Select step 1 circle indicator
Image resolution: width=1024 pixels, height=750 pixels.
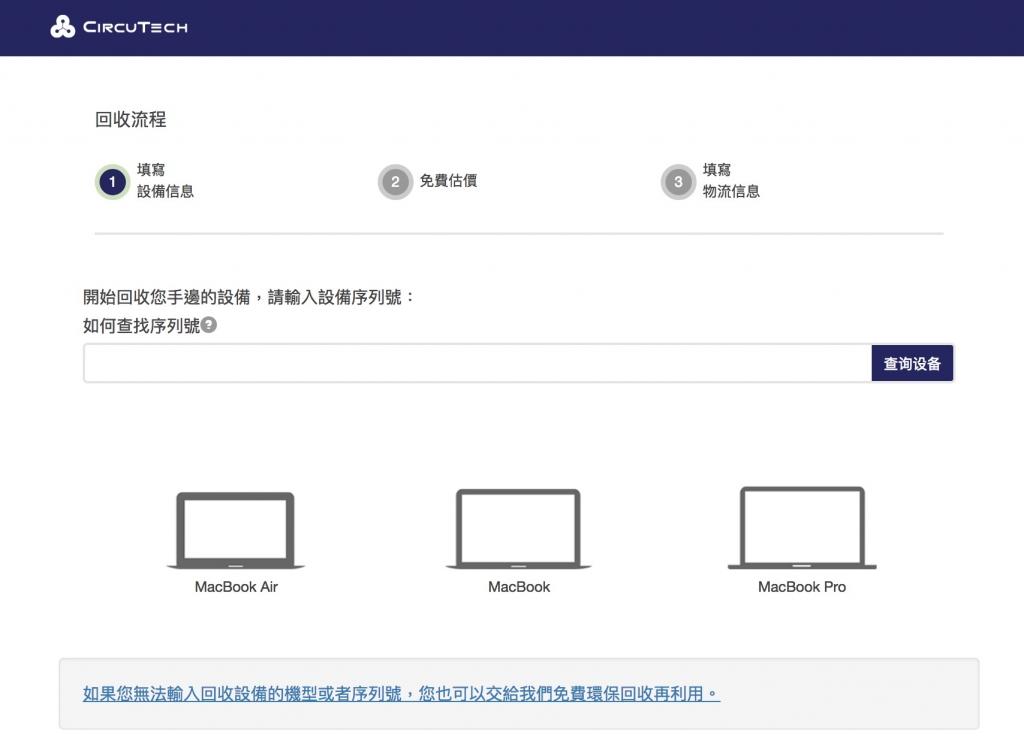(x=112, y=182)
